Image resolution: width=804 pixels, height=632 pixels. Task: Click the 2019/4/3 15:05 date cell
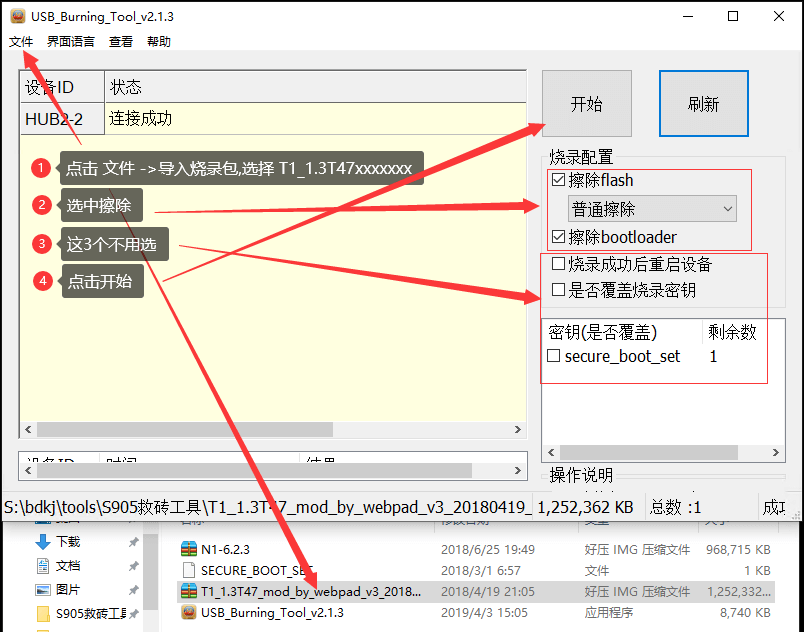pos(484,613)
